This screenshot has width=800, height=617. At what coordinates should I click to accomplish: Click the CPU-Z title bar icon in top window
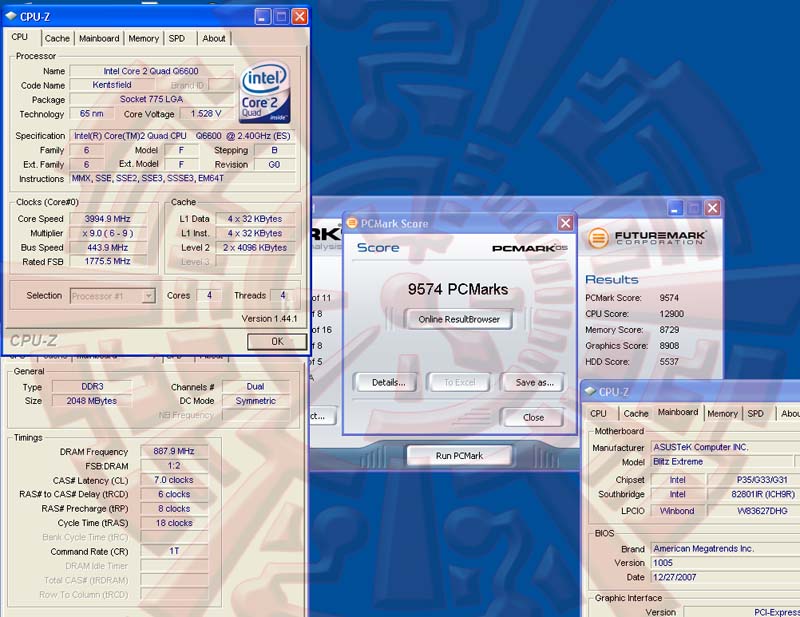[11, 16]
